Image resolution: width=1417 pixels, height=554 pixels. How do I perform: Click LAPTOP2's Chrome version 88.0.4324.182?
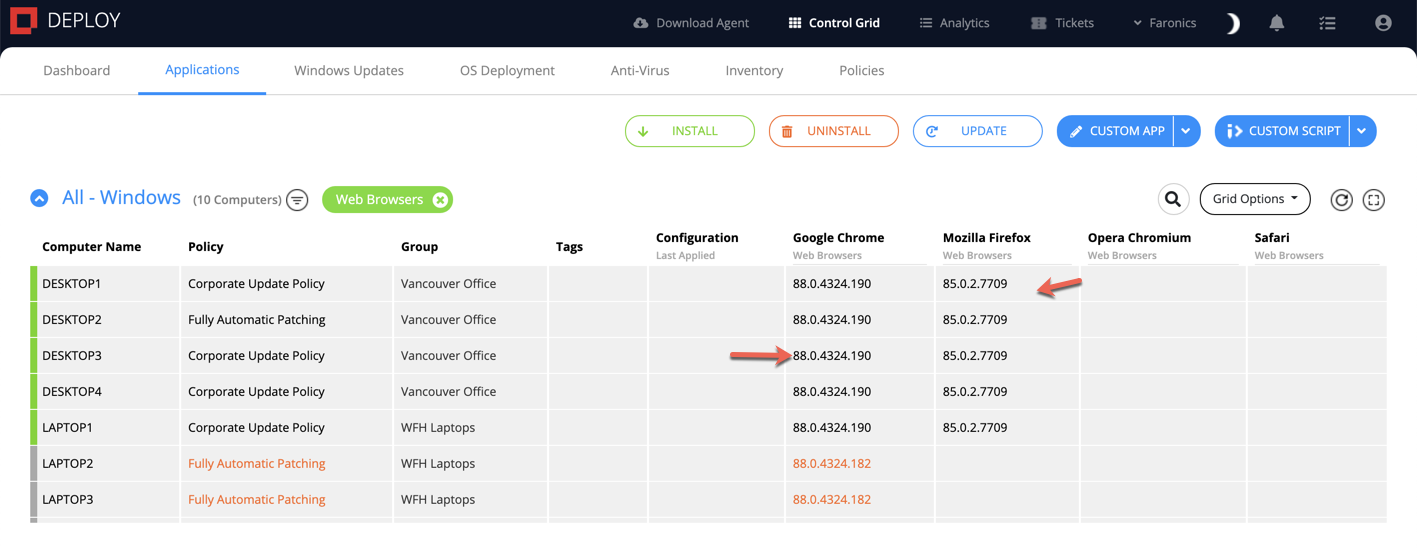pyautogui.click(x=832, y=464)
